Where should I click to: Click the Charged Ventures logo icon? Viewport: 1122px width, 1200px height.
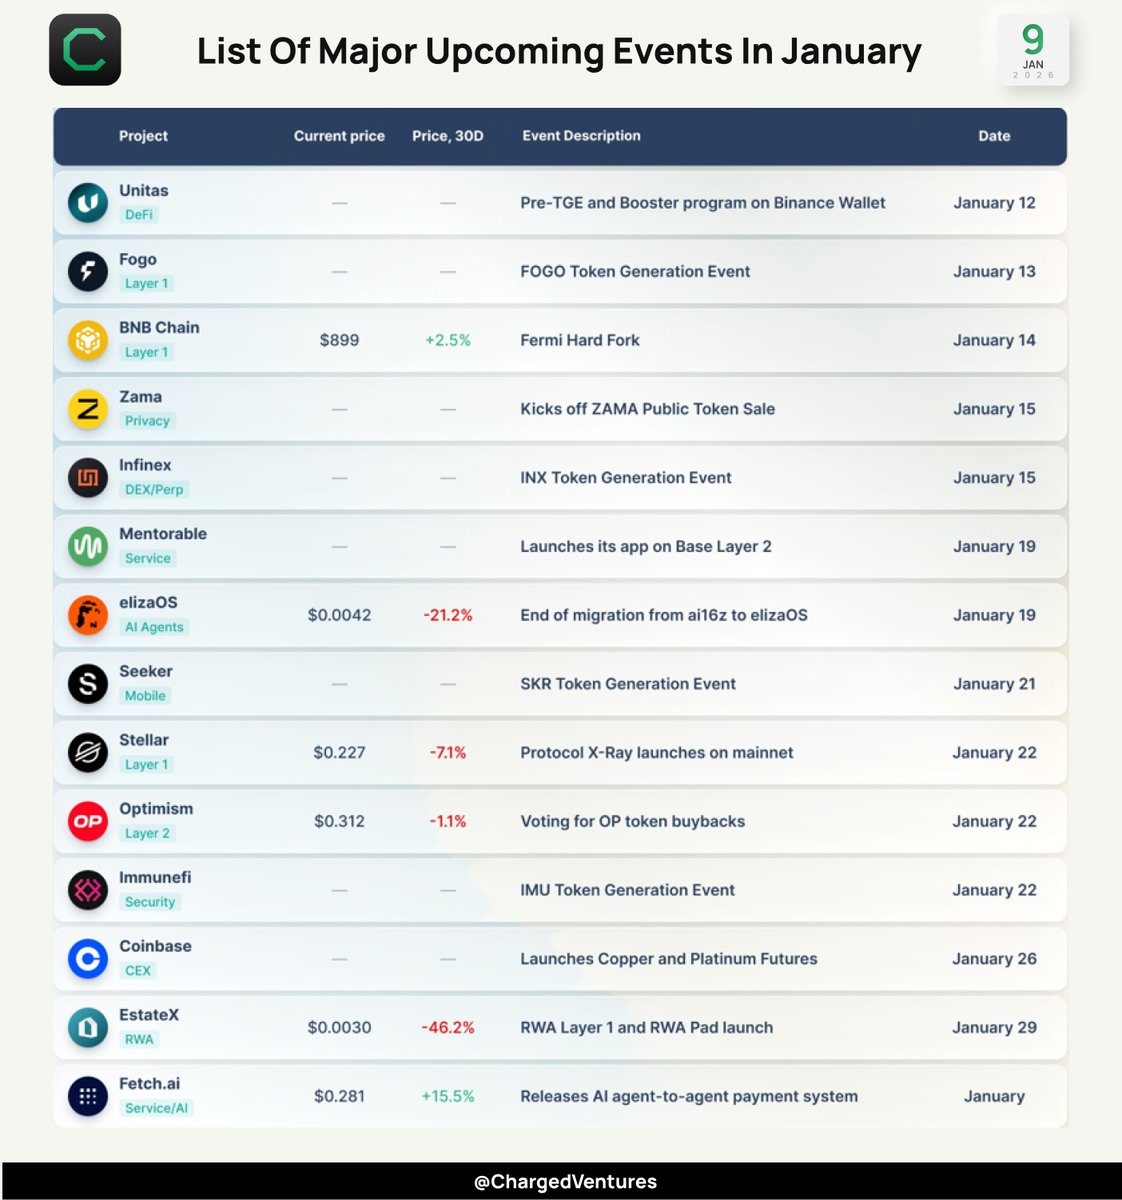coord(85,49)
